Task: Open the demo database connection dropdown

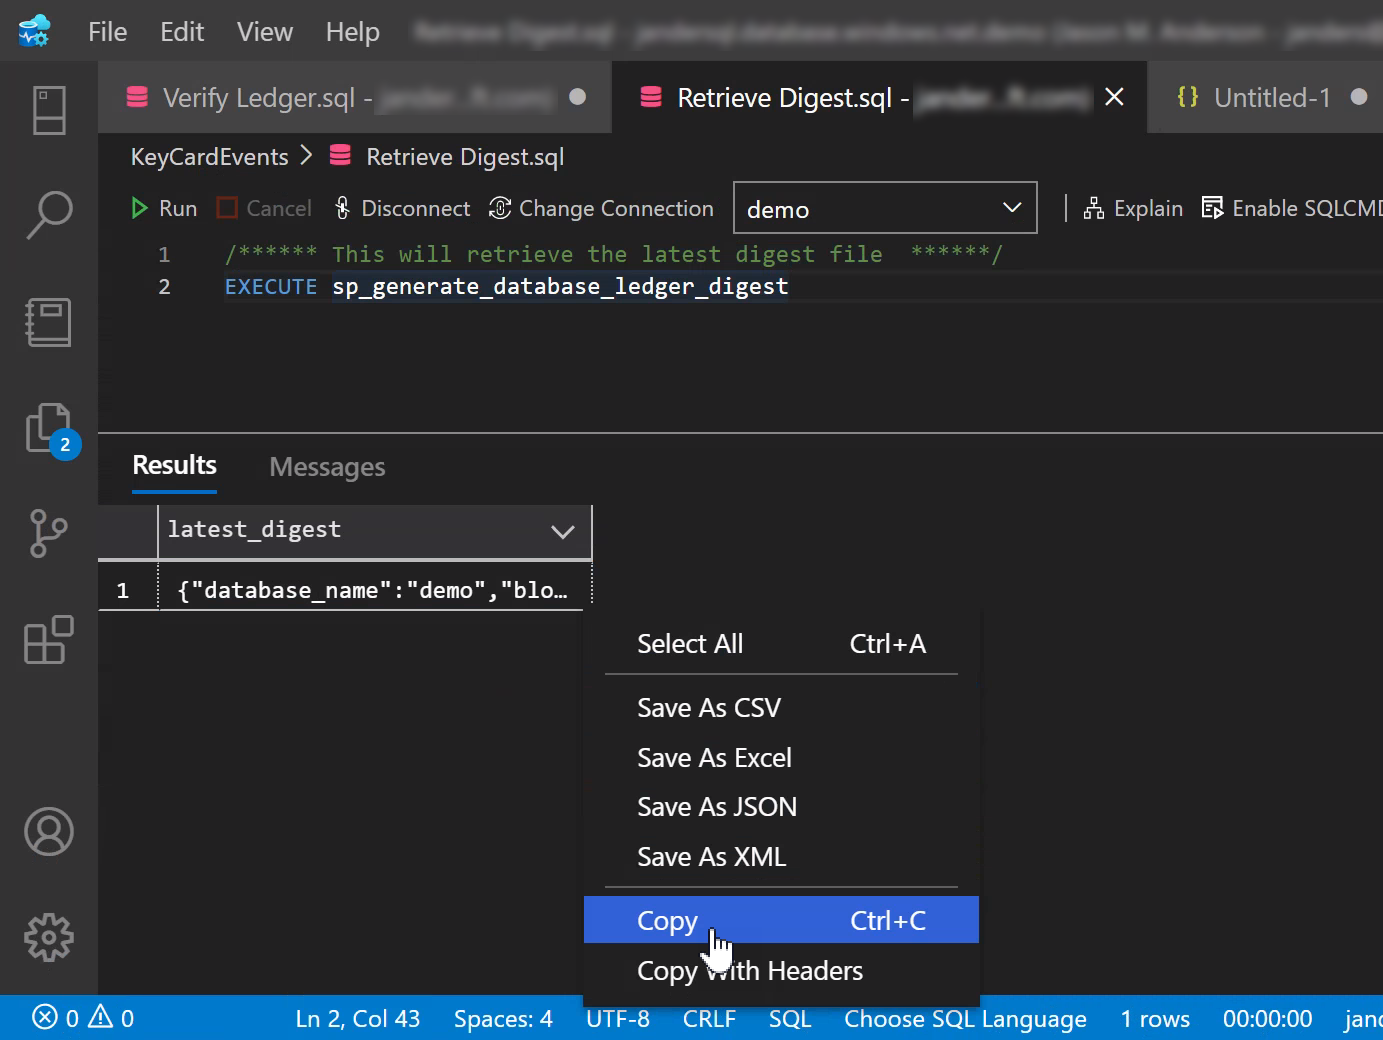Action: tap(884, 208)
